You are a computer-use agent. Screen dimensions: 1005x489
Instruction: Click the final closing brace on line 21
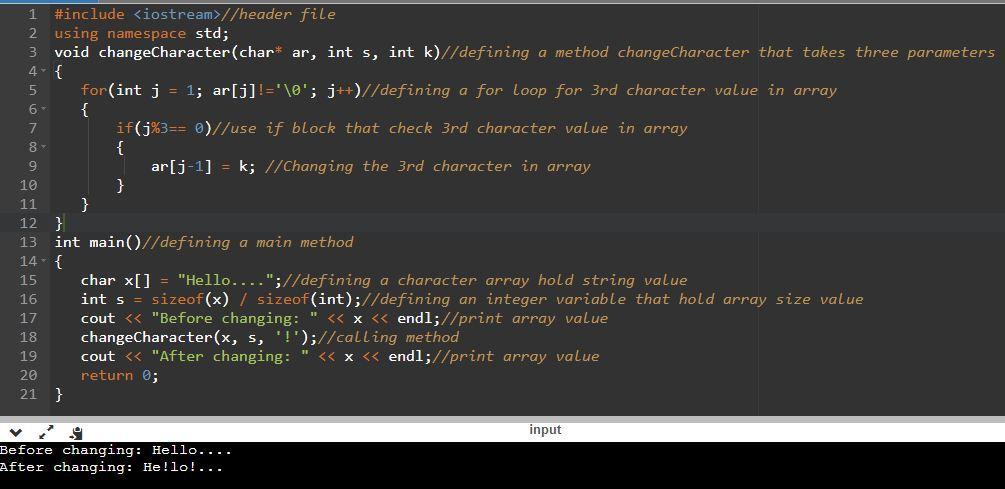point(59,394)
